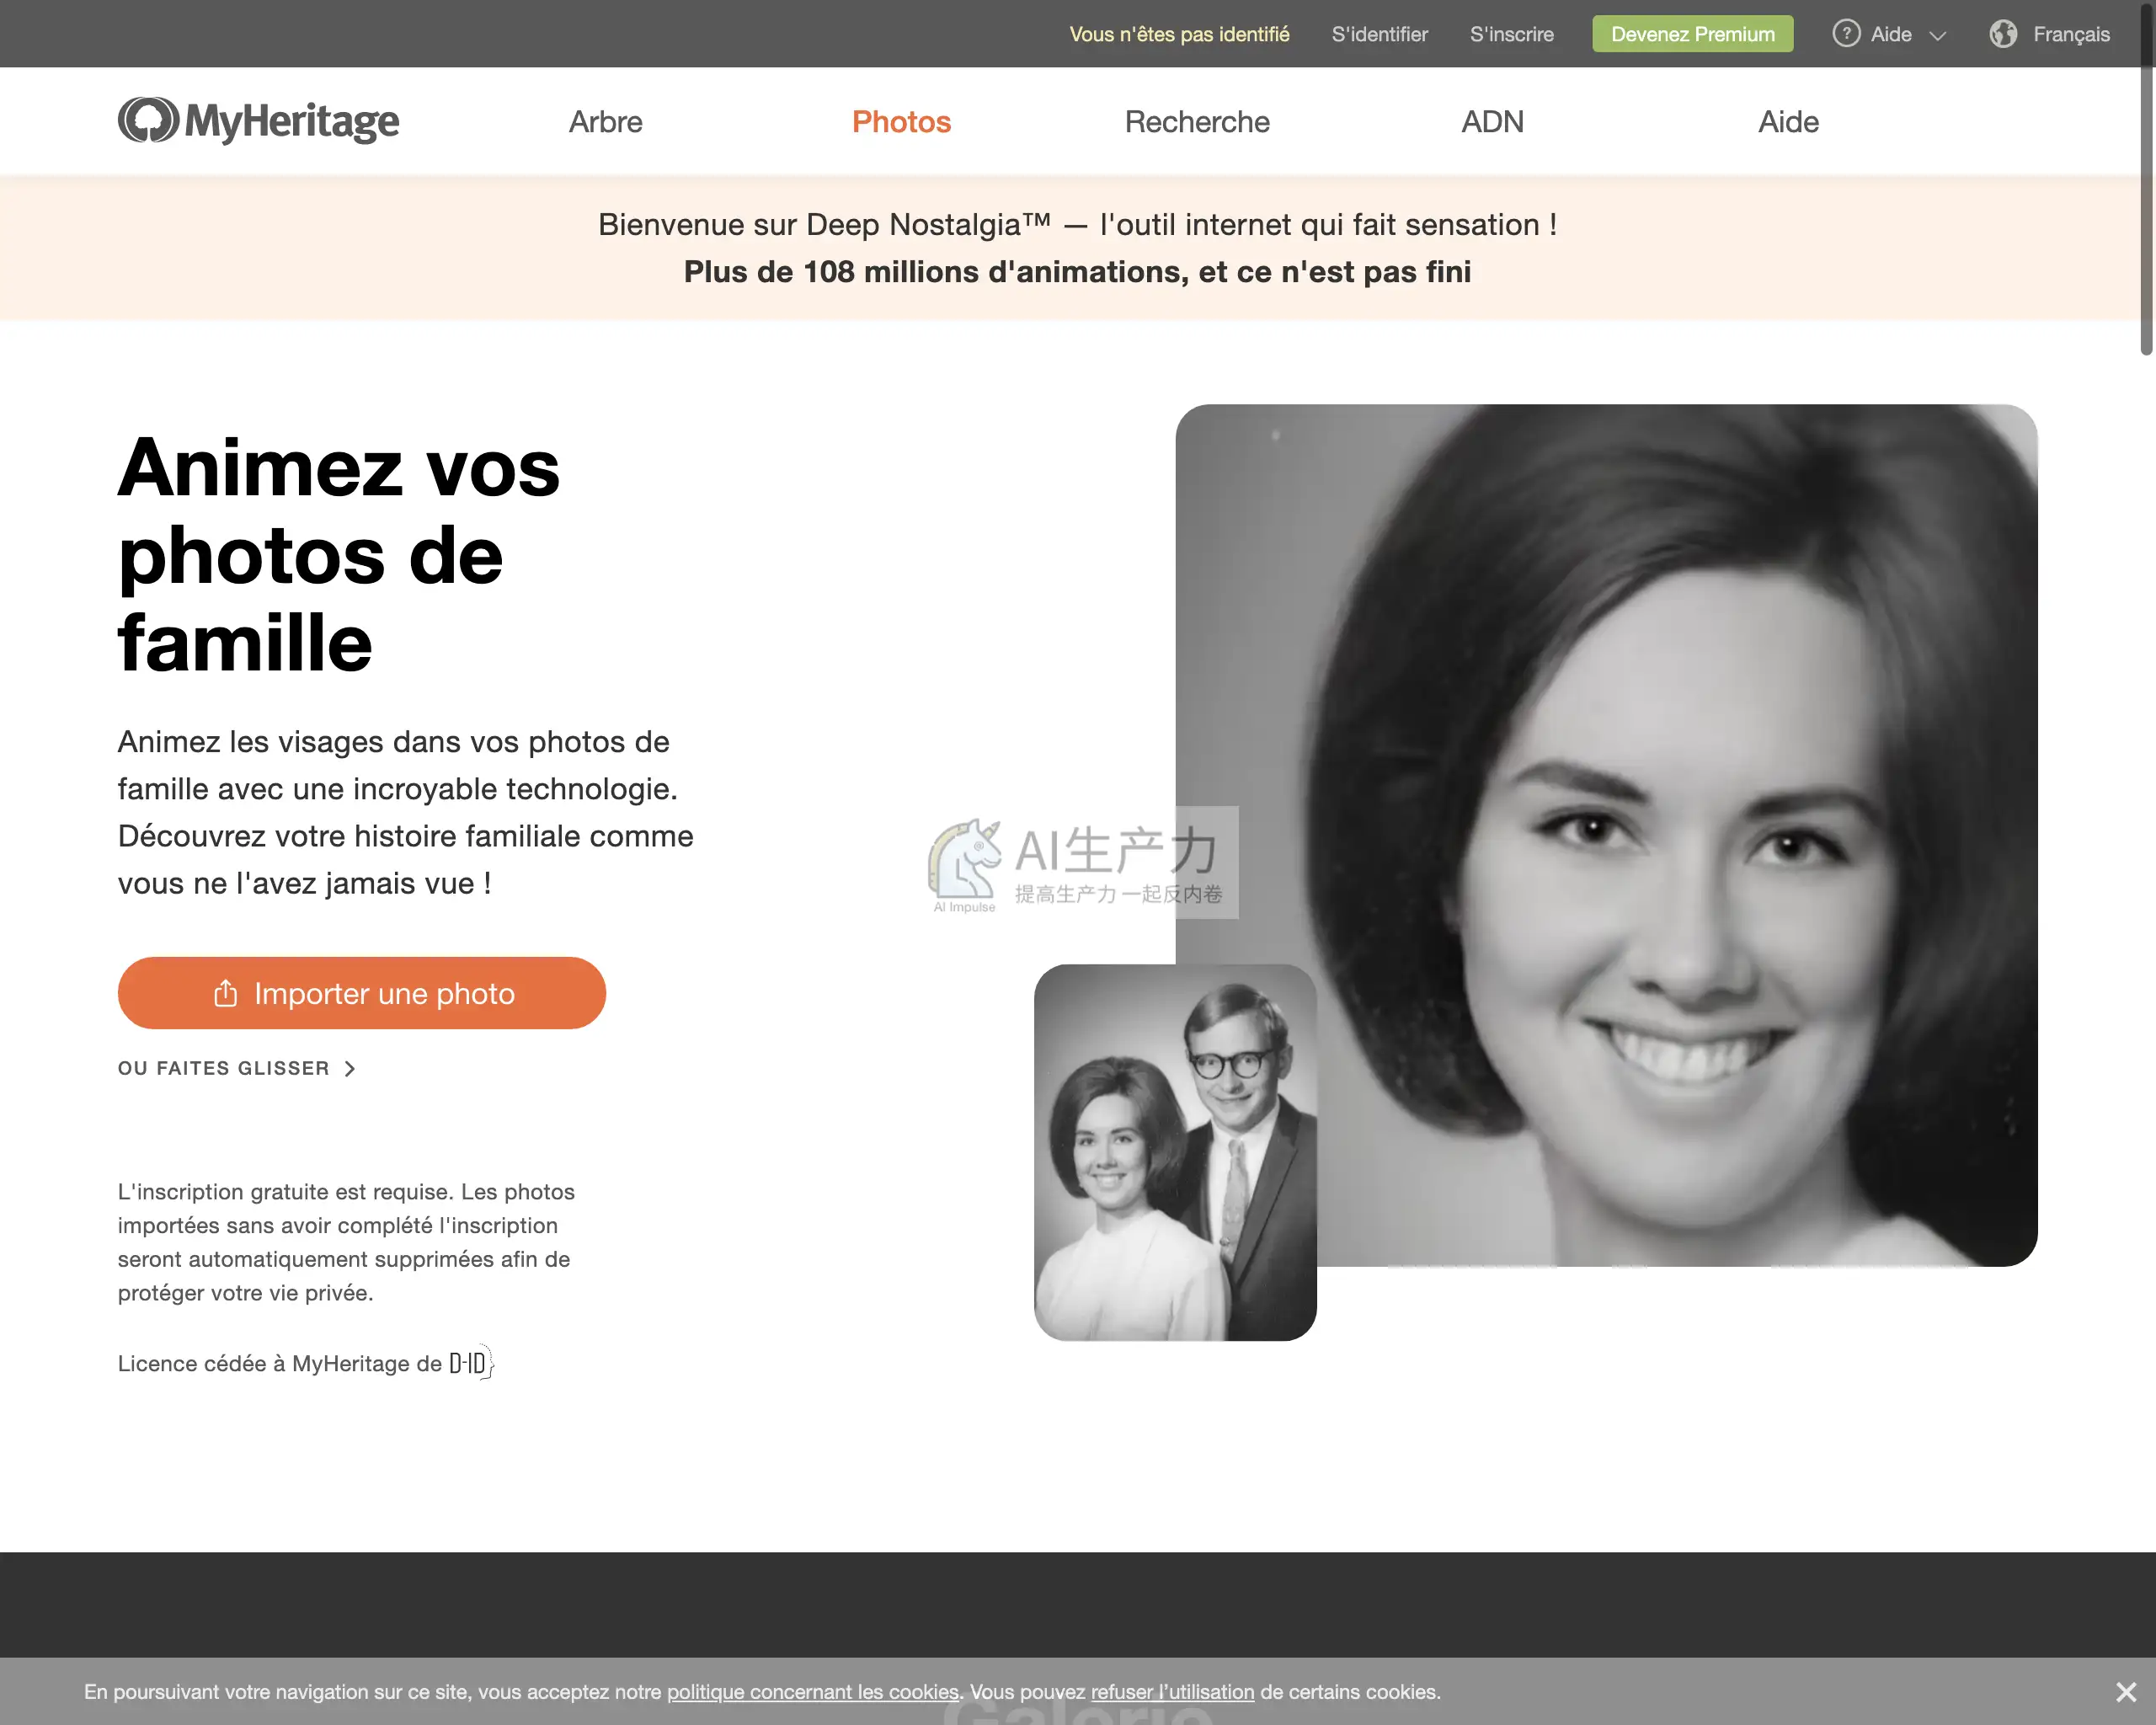Viewport: 2156px width, 1725px height.
Task: Click the MyHeritage logo
Action: pyautogui.click(x=258, y=121)
